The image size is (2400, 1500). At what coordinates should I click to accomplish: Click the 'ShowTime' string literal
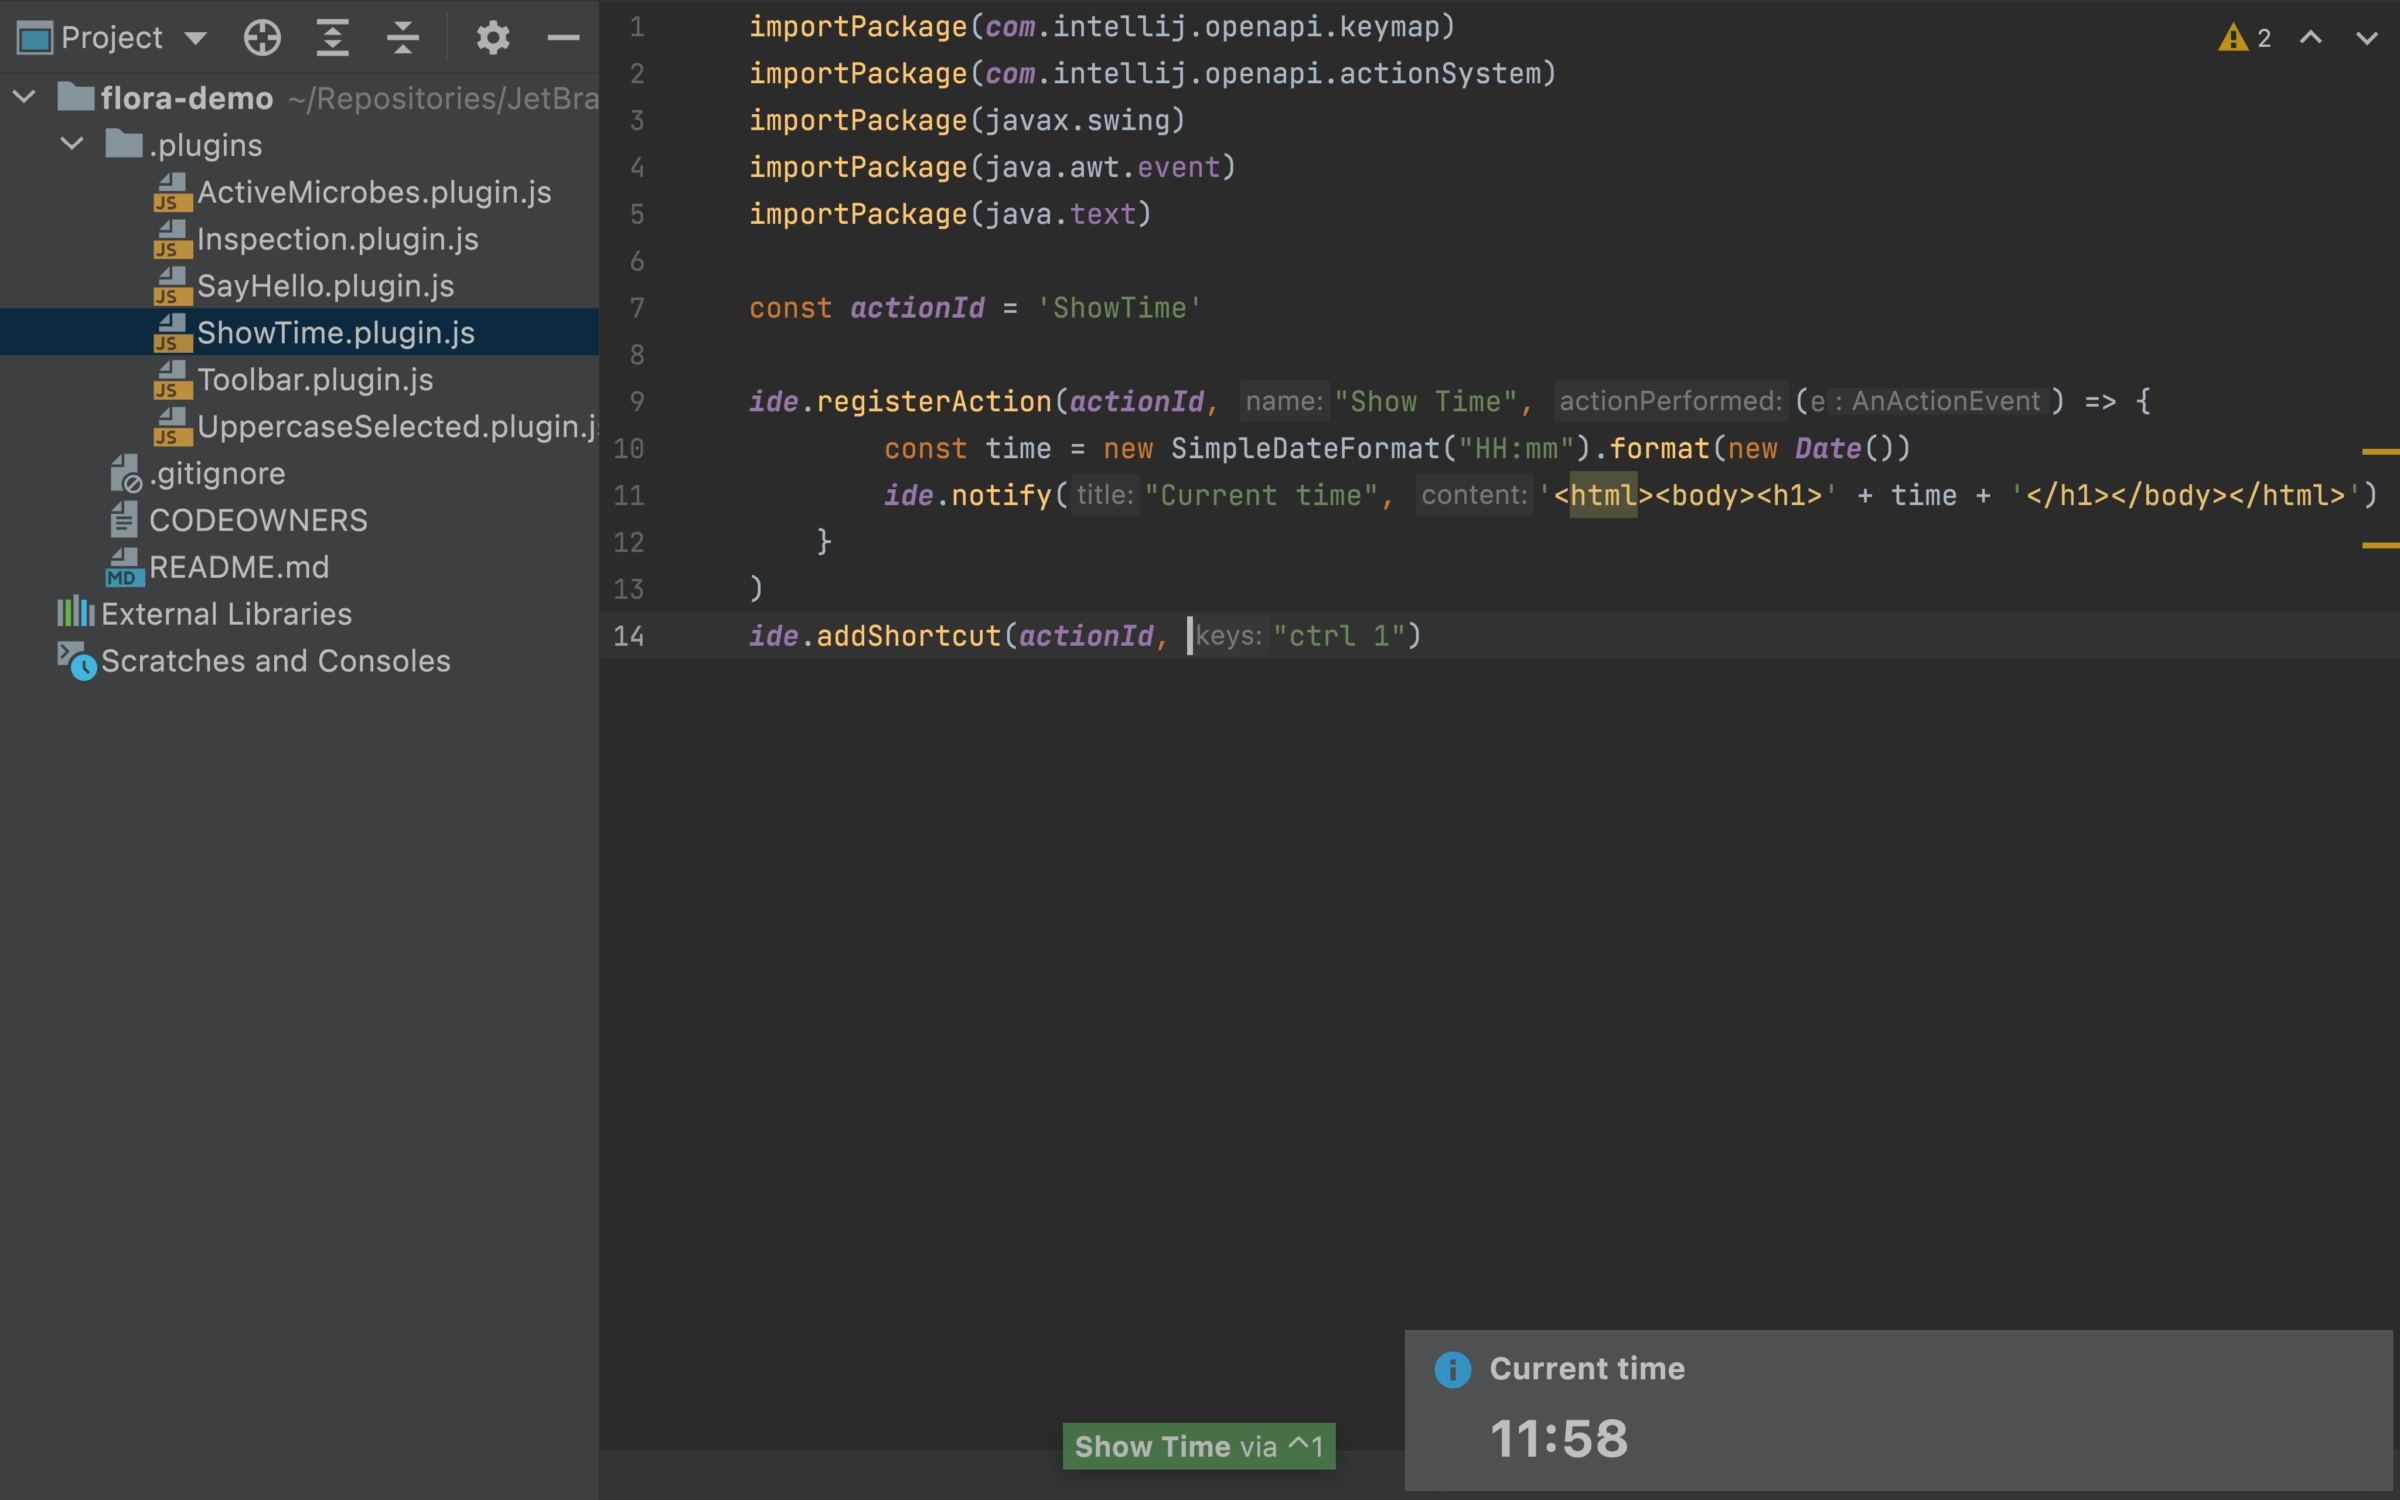point(1119,308)
